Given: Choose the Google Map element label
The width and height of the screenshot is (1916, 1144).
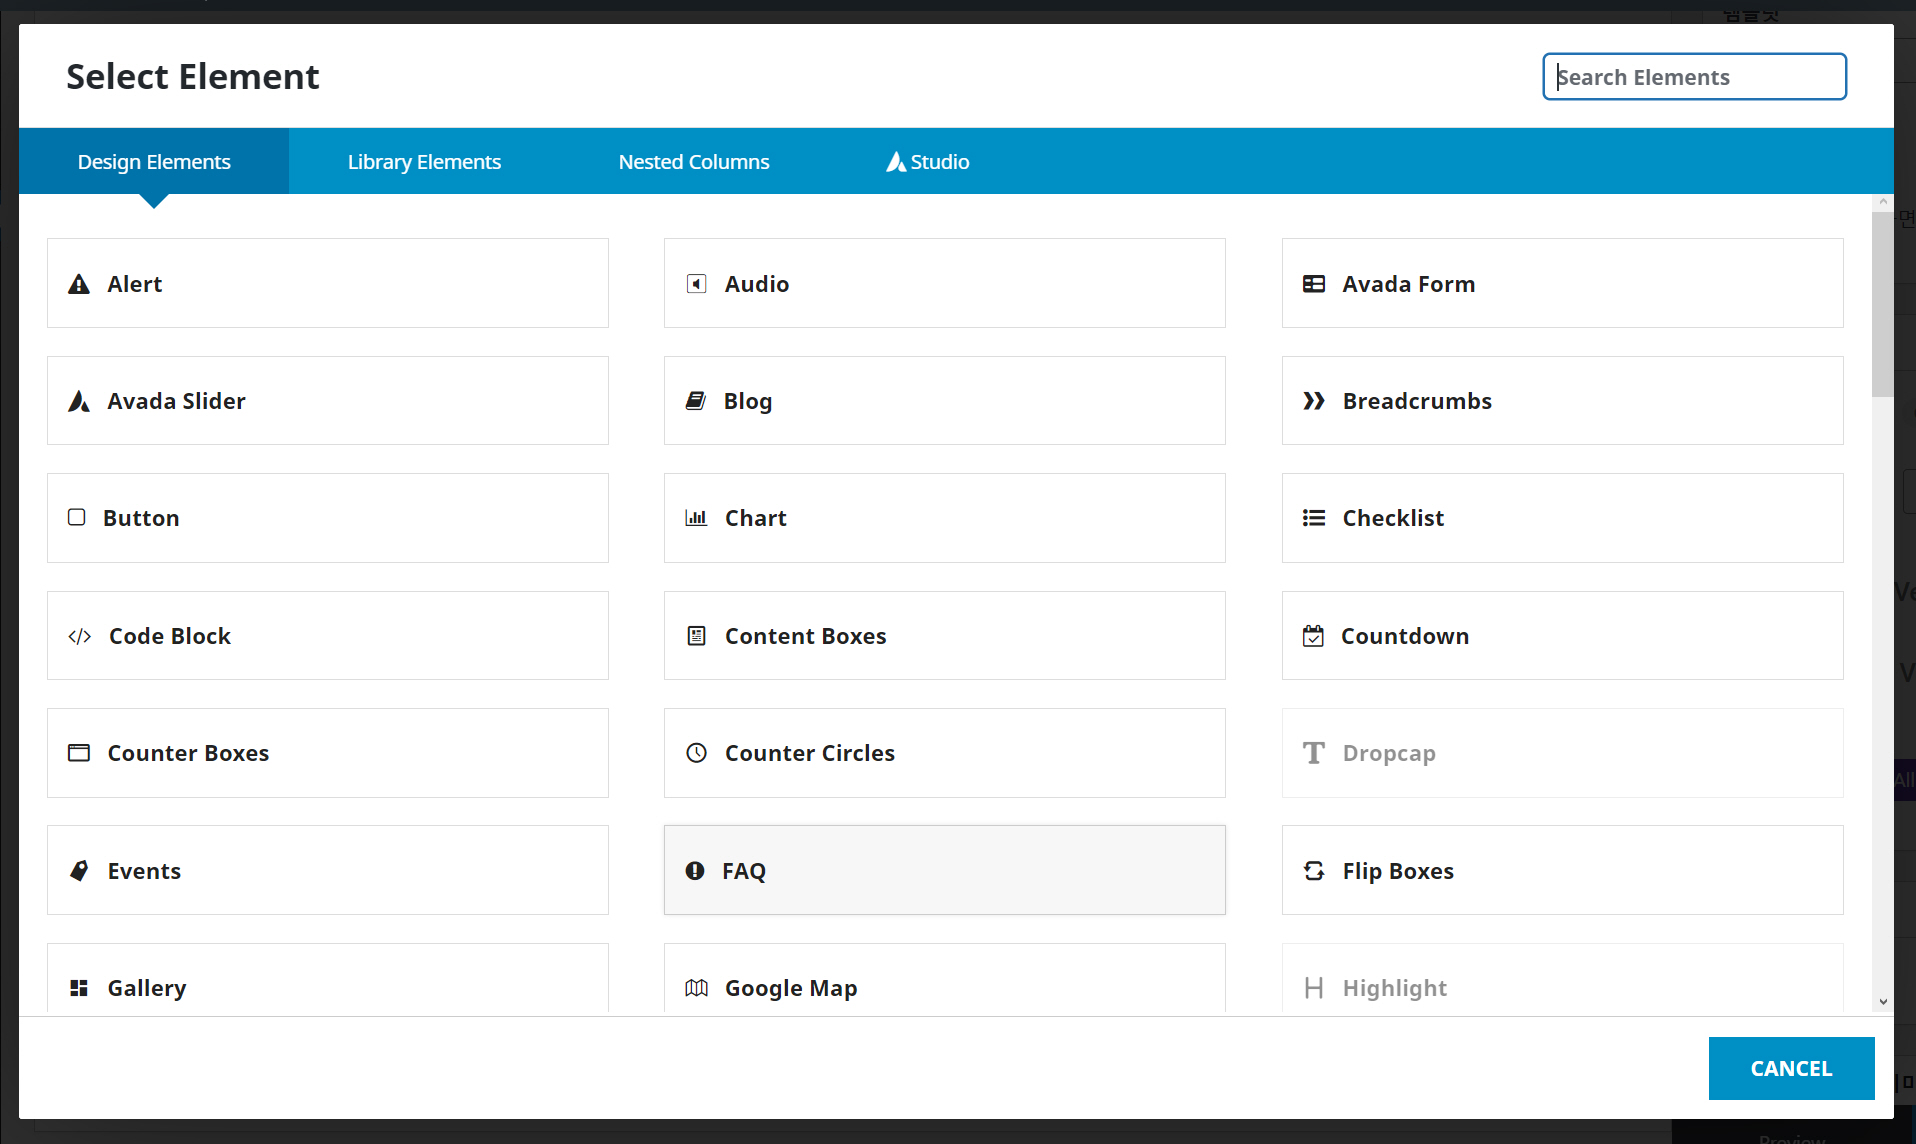Looking at the screenshot, I should 791,988.
